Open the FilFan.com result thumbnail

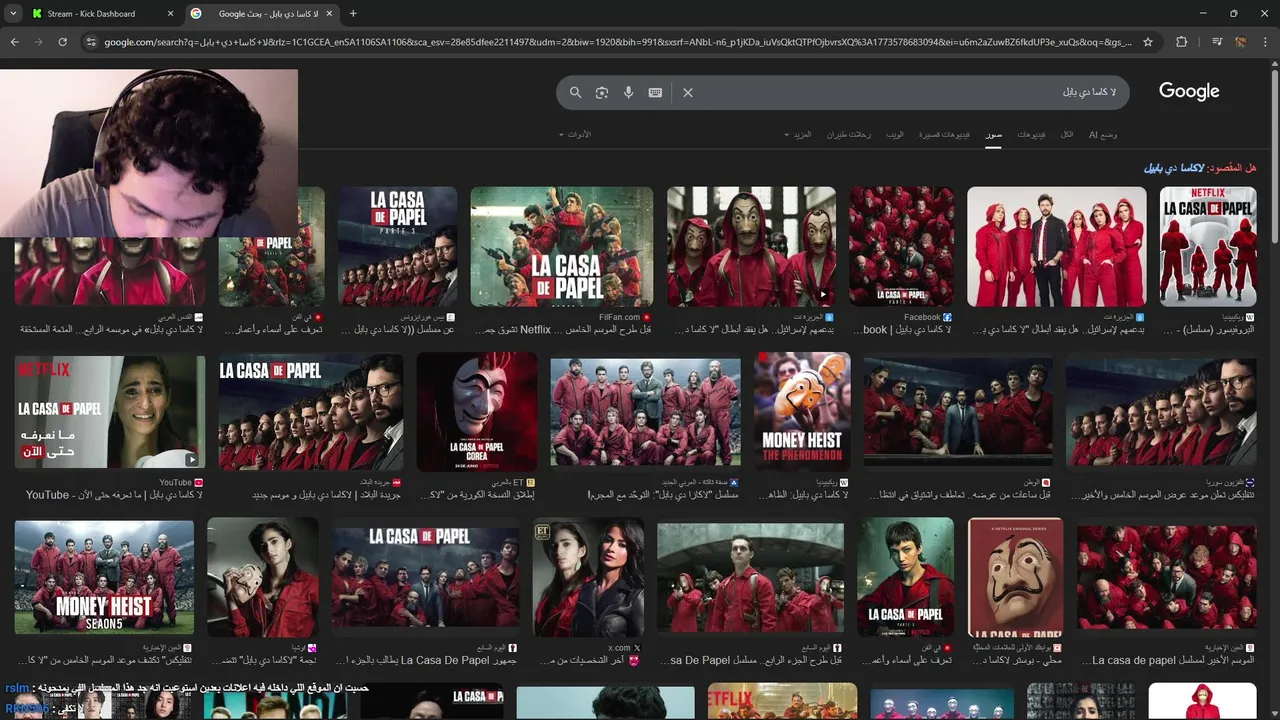coord(562,246)
